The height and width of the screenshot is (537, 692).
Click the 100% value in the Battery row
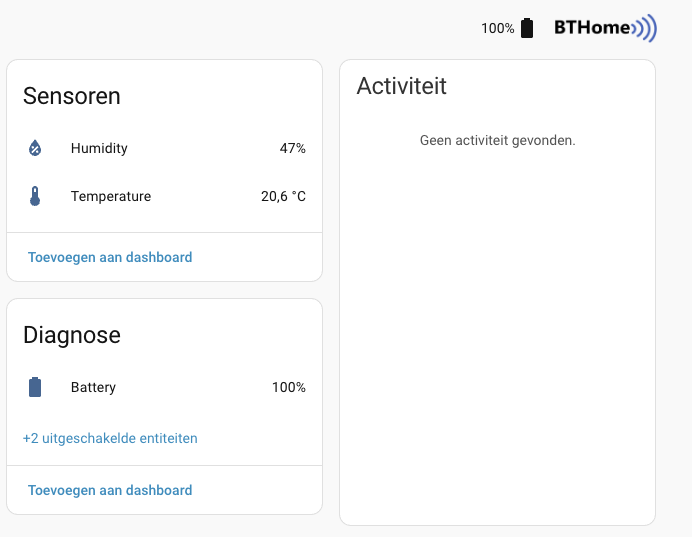click(288, 387)
